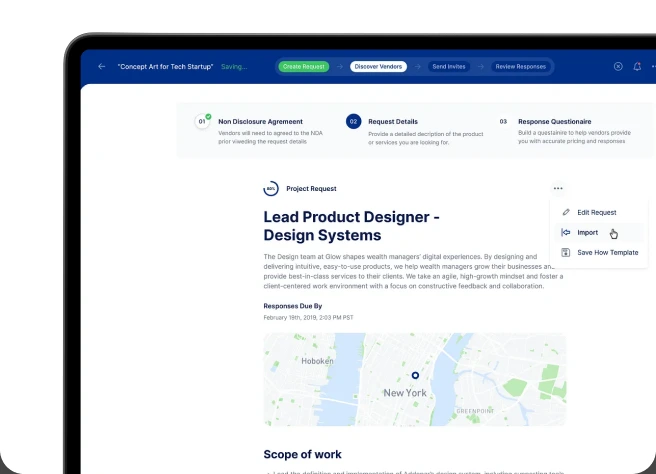Click the Saving... status text
The height and width of the screenshot is (474, 656).
click(x=234, y=67)
